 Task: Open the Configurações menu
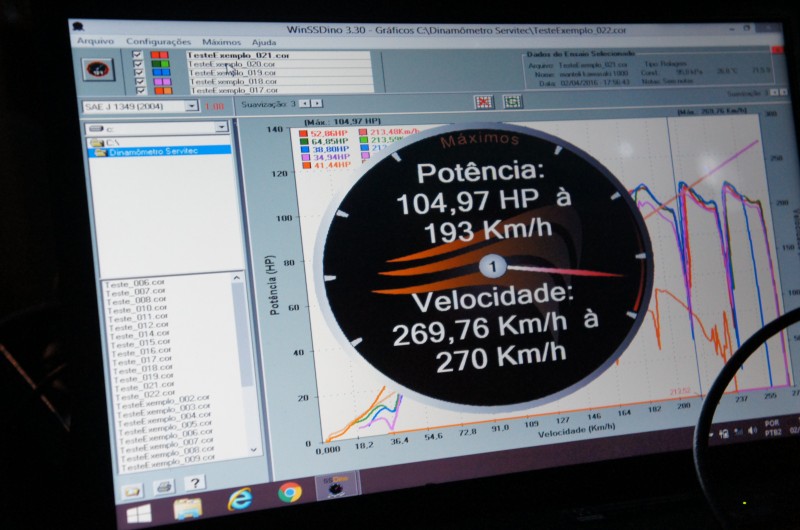click(158, 42)
